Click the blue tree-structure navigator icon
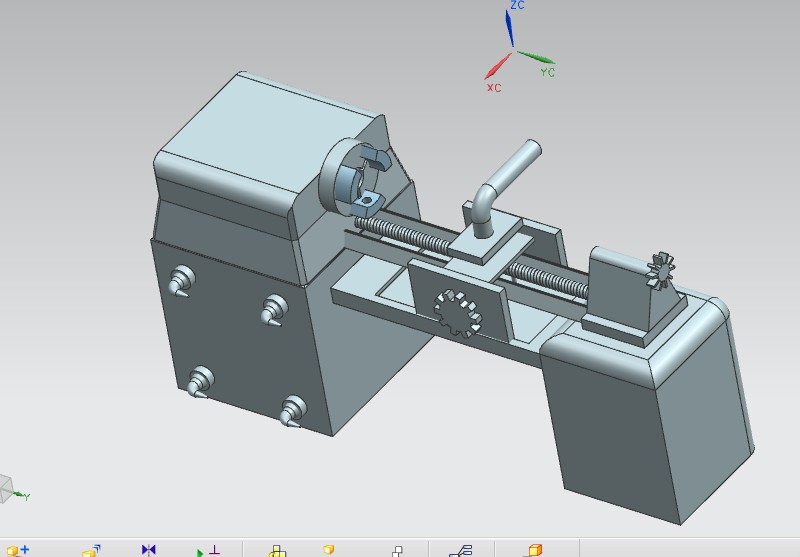Viewport: 800px width, 557px height. 460,551
